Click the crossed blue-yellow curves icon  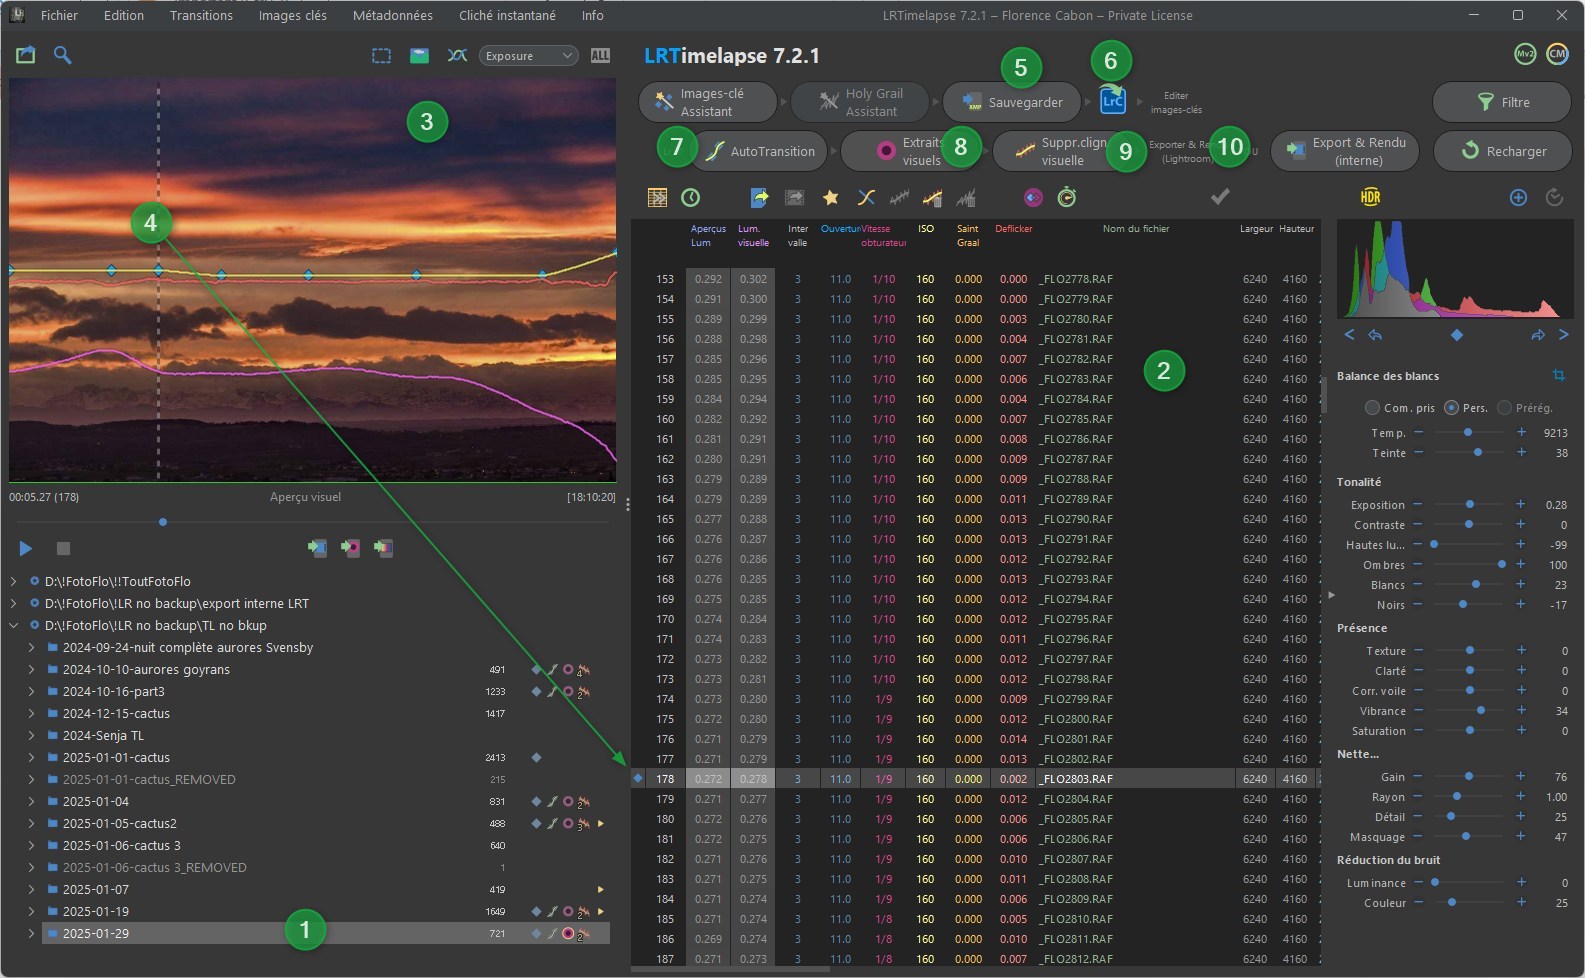point(866,198)
